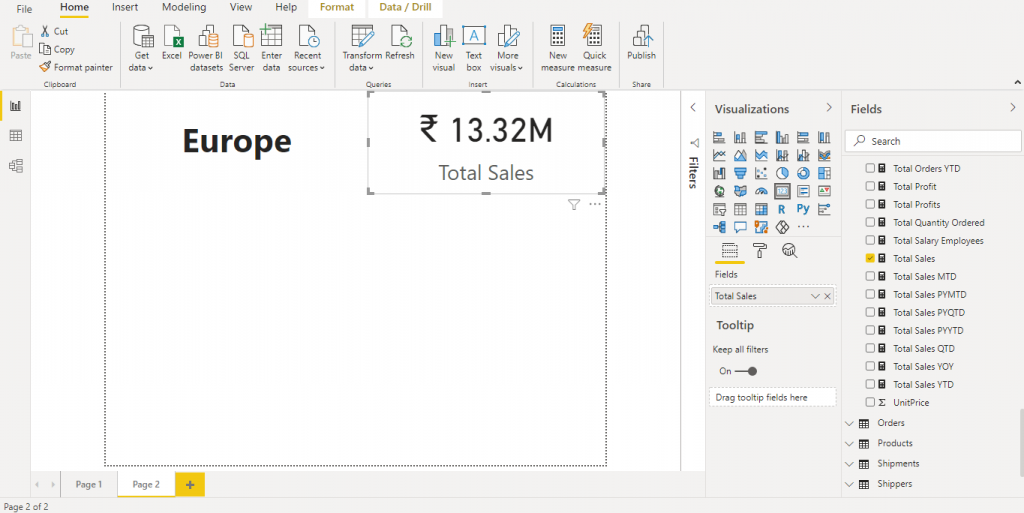The height and width of the screenshot is (513, 1024).
Task: Expand the Shippers table
Action: coord(849,484)
